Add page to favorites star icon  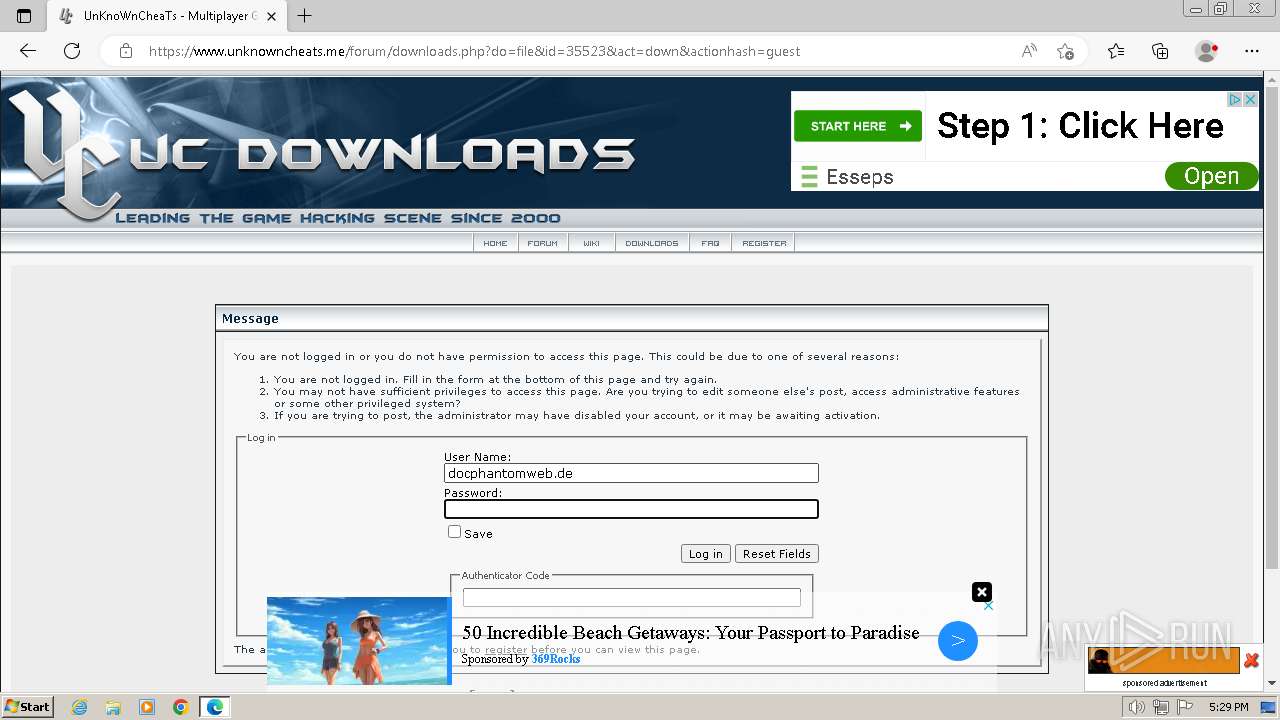click(x=1065, y=51)
